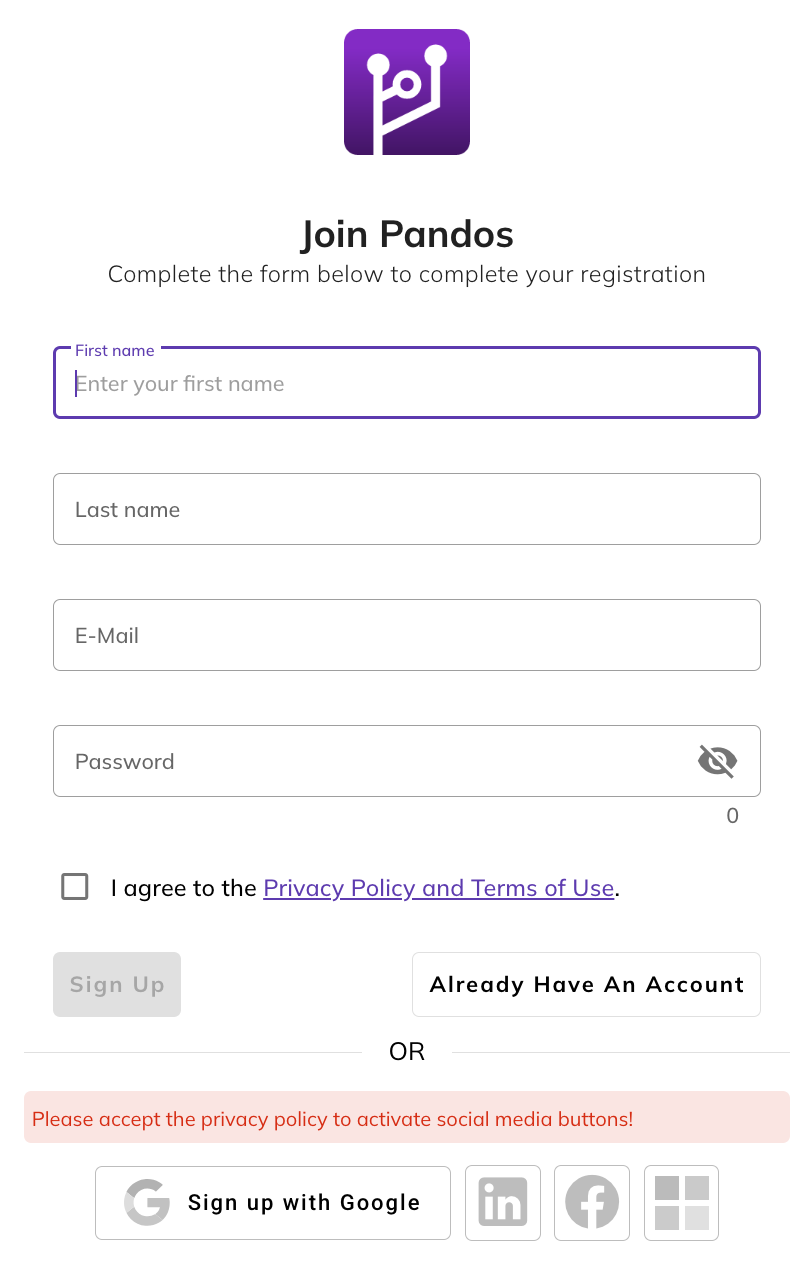The width and height of the screenshot is (810, 1276).
Task: Select the E-Mail input field
Action: pyautogui.click(x=407, y=635)
